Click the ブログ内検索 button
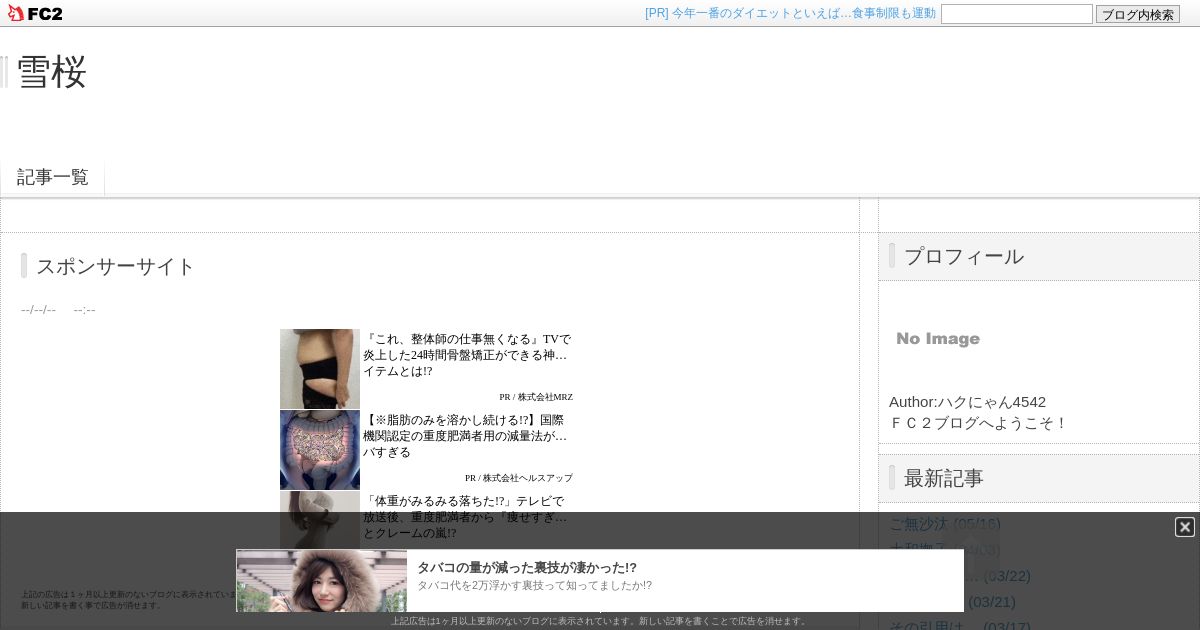 click(x=1138, y=14)
